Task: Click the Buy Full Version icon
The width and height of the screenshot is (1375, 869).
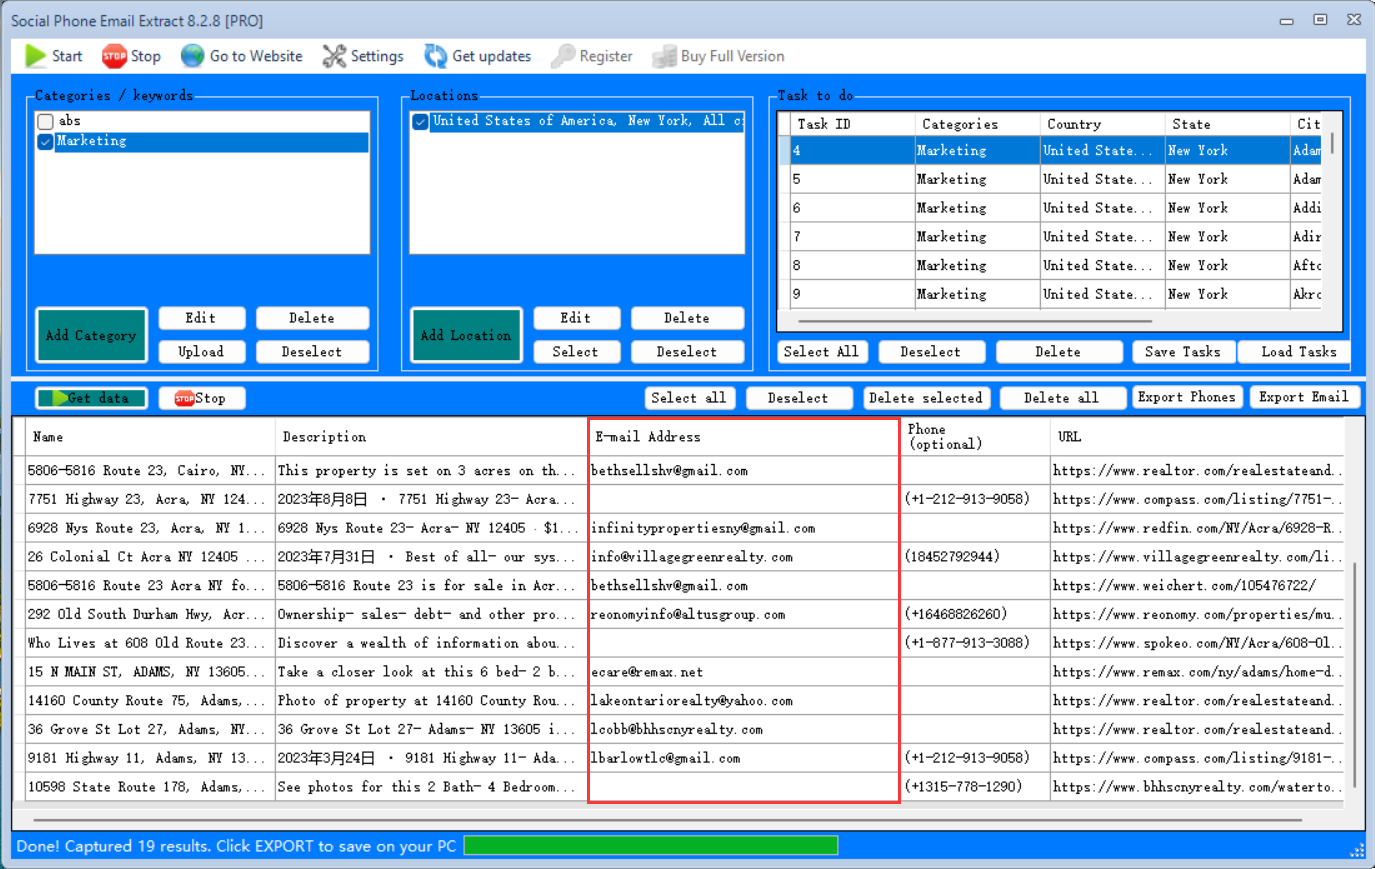Action: (664, 56)
